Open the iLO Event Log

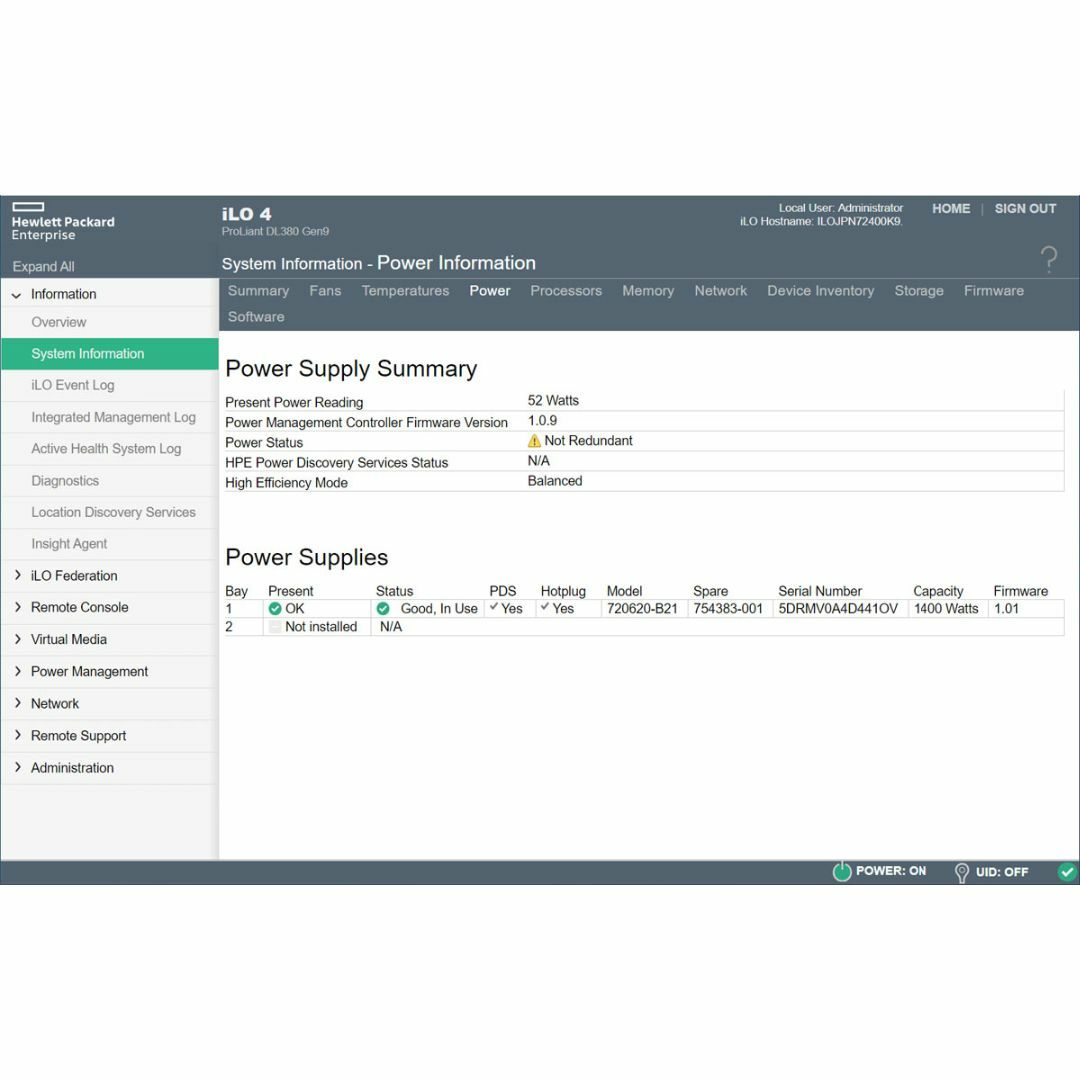pos(72,386)
